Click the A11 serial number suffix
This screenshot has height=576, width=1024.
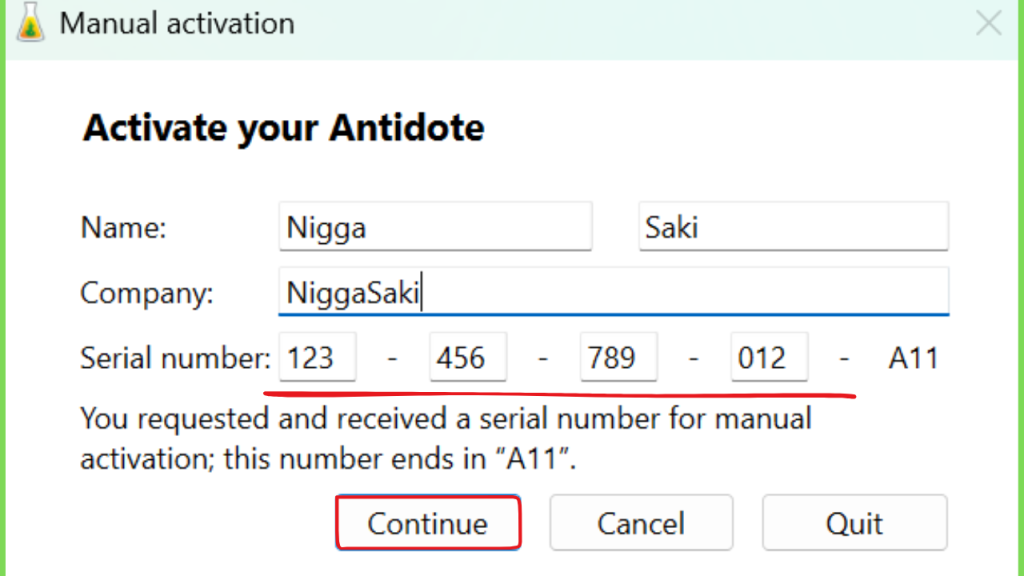[x=913, y=358]
